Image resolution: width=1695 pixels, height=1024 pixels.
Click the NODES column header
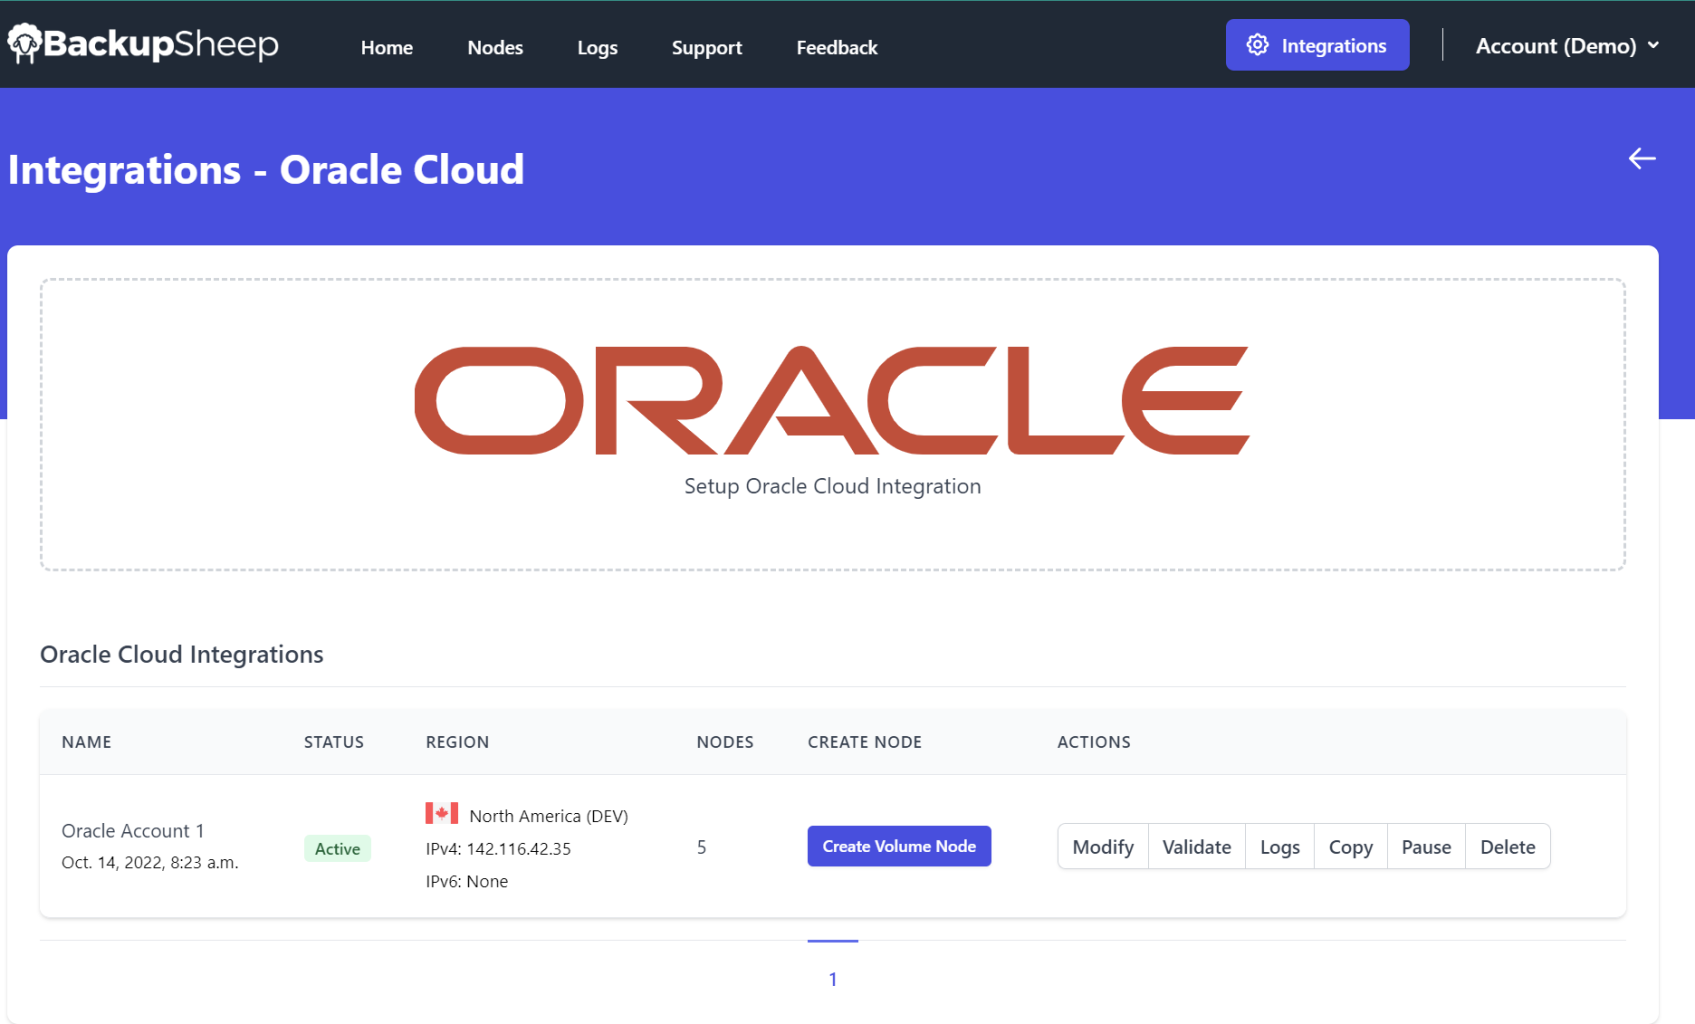click(x=725, y=742)
